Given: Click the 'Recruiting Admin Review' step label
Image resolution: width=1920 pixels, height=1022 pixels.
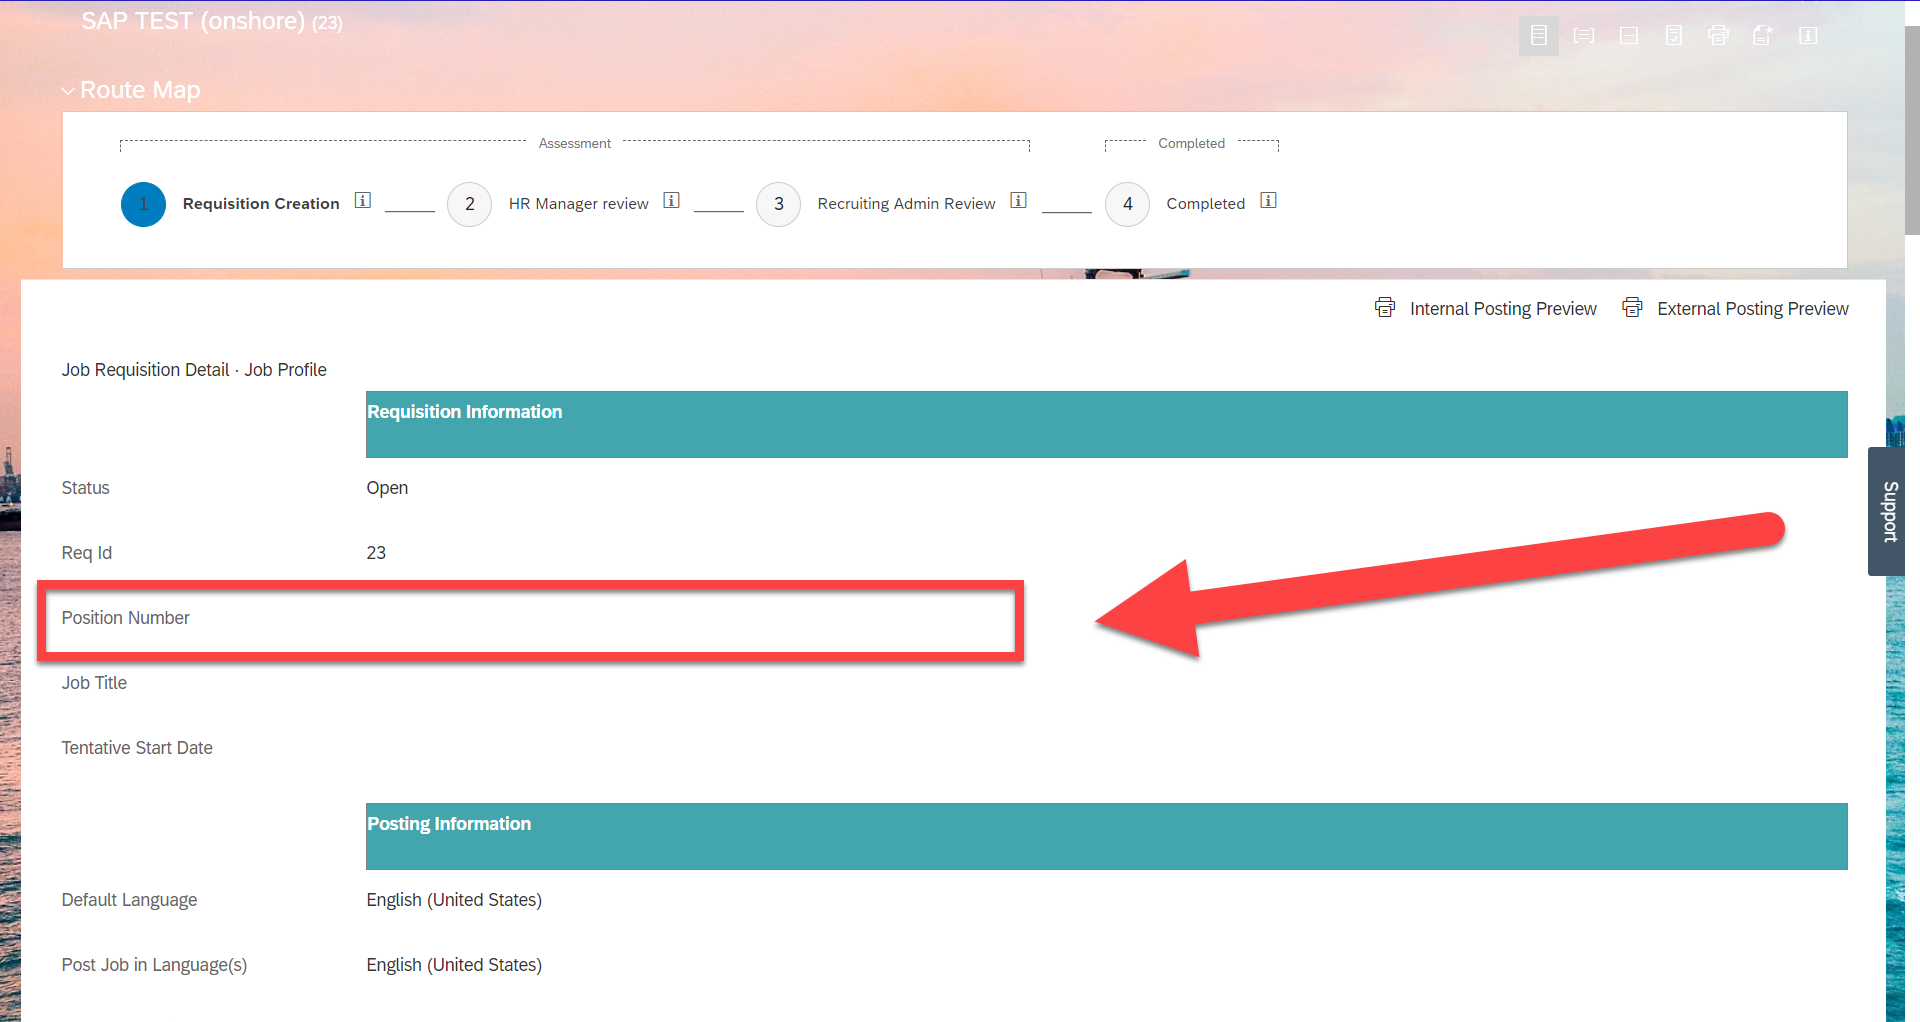Looking at the screenshot, I should tap(906, 204).
